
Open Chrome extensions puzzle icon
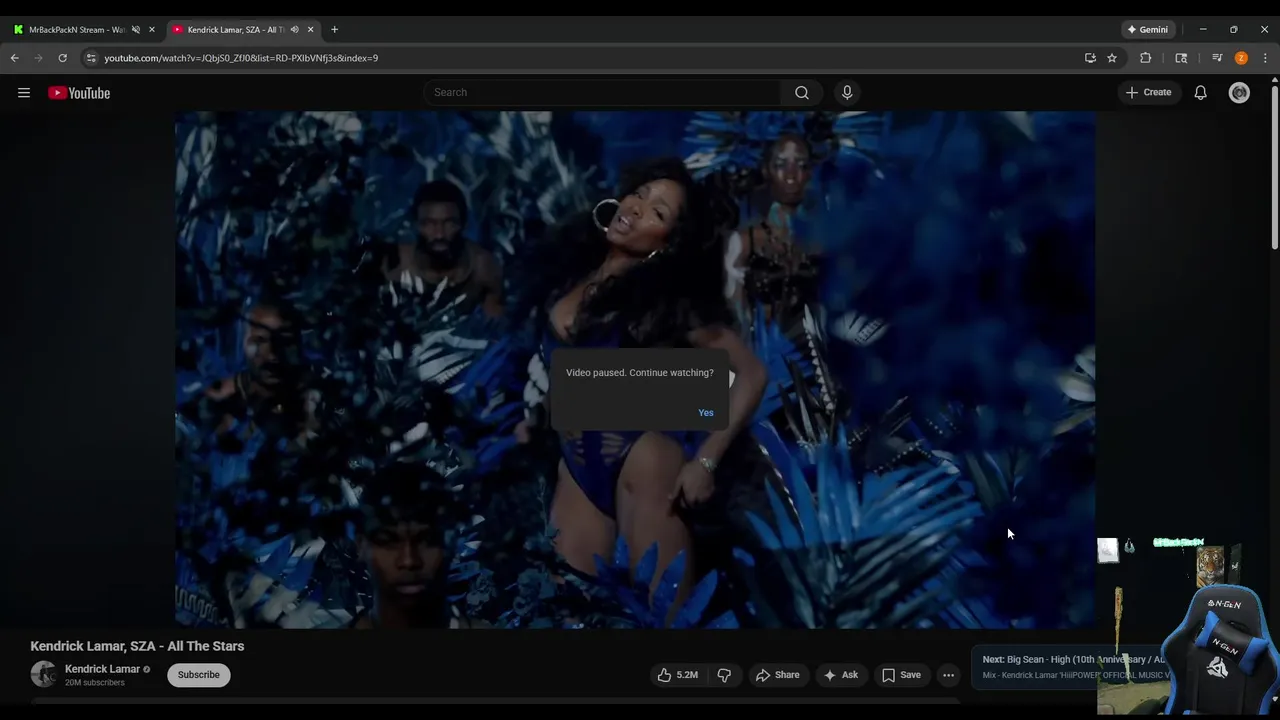click(x=1146, y=58)
